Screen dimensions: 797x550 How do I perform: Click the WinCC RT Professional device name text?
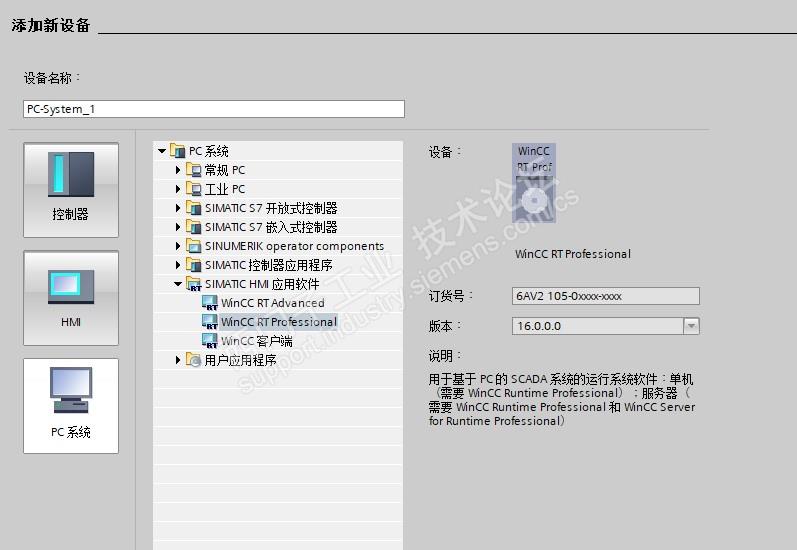tap(573, 254)
